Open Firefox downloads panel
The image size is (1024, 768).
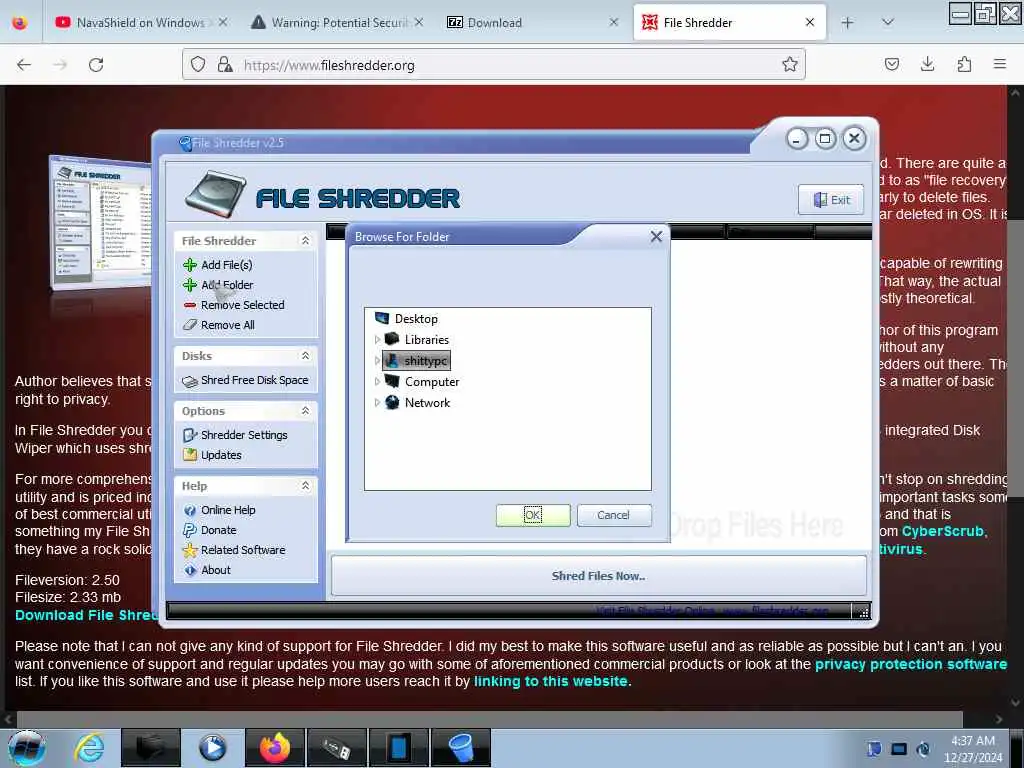[x=927, y=64]
